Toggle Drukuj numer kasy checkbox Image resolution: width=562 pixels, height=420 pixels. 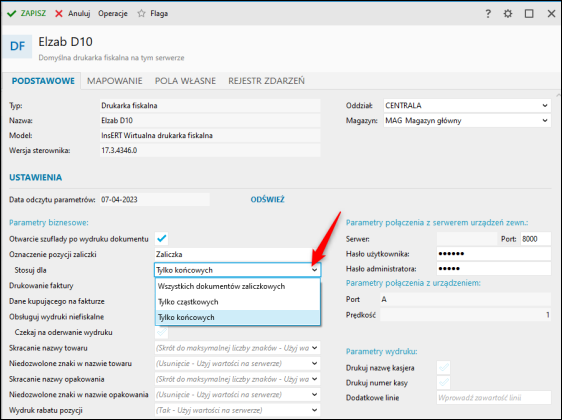pos(443,383)
